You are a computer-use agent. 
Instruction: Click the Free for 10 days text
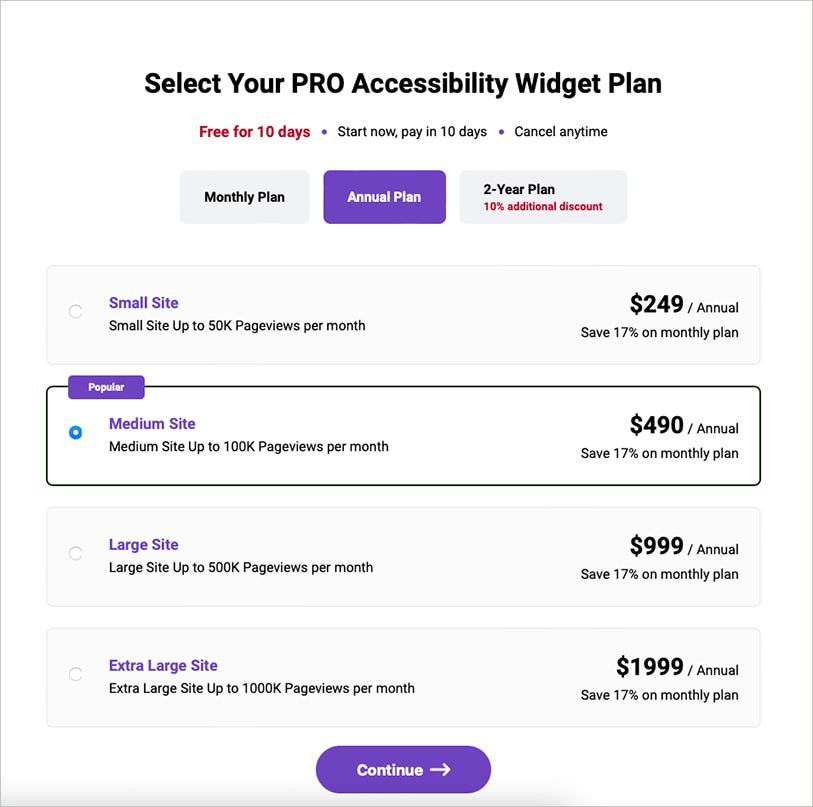(x=255, y=131)
